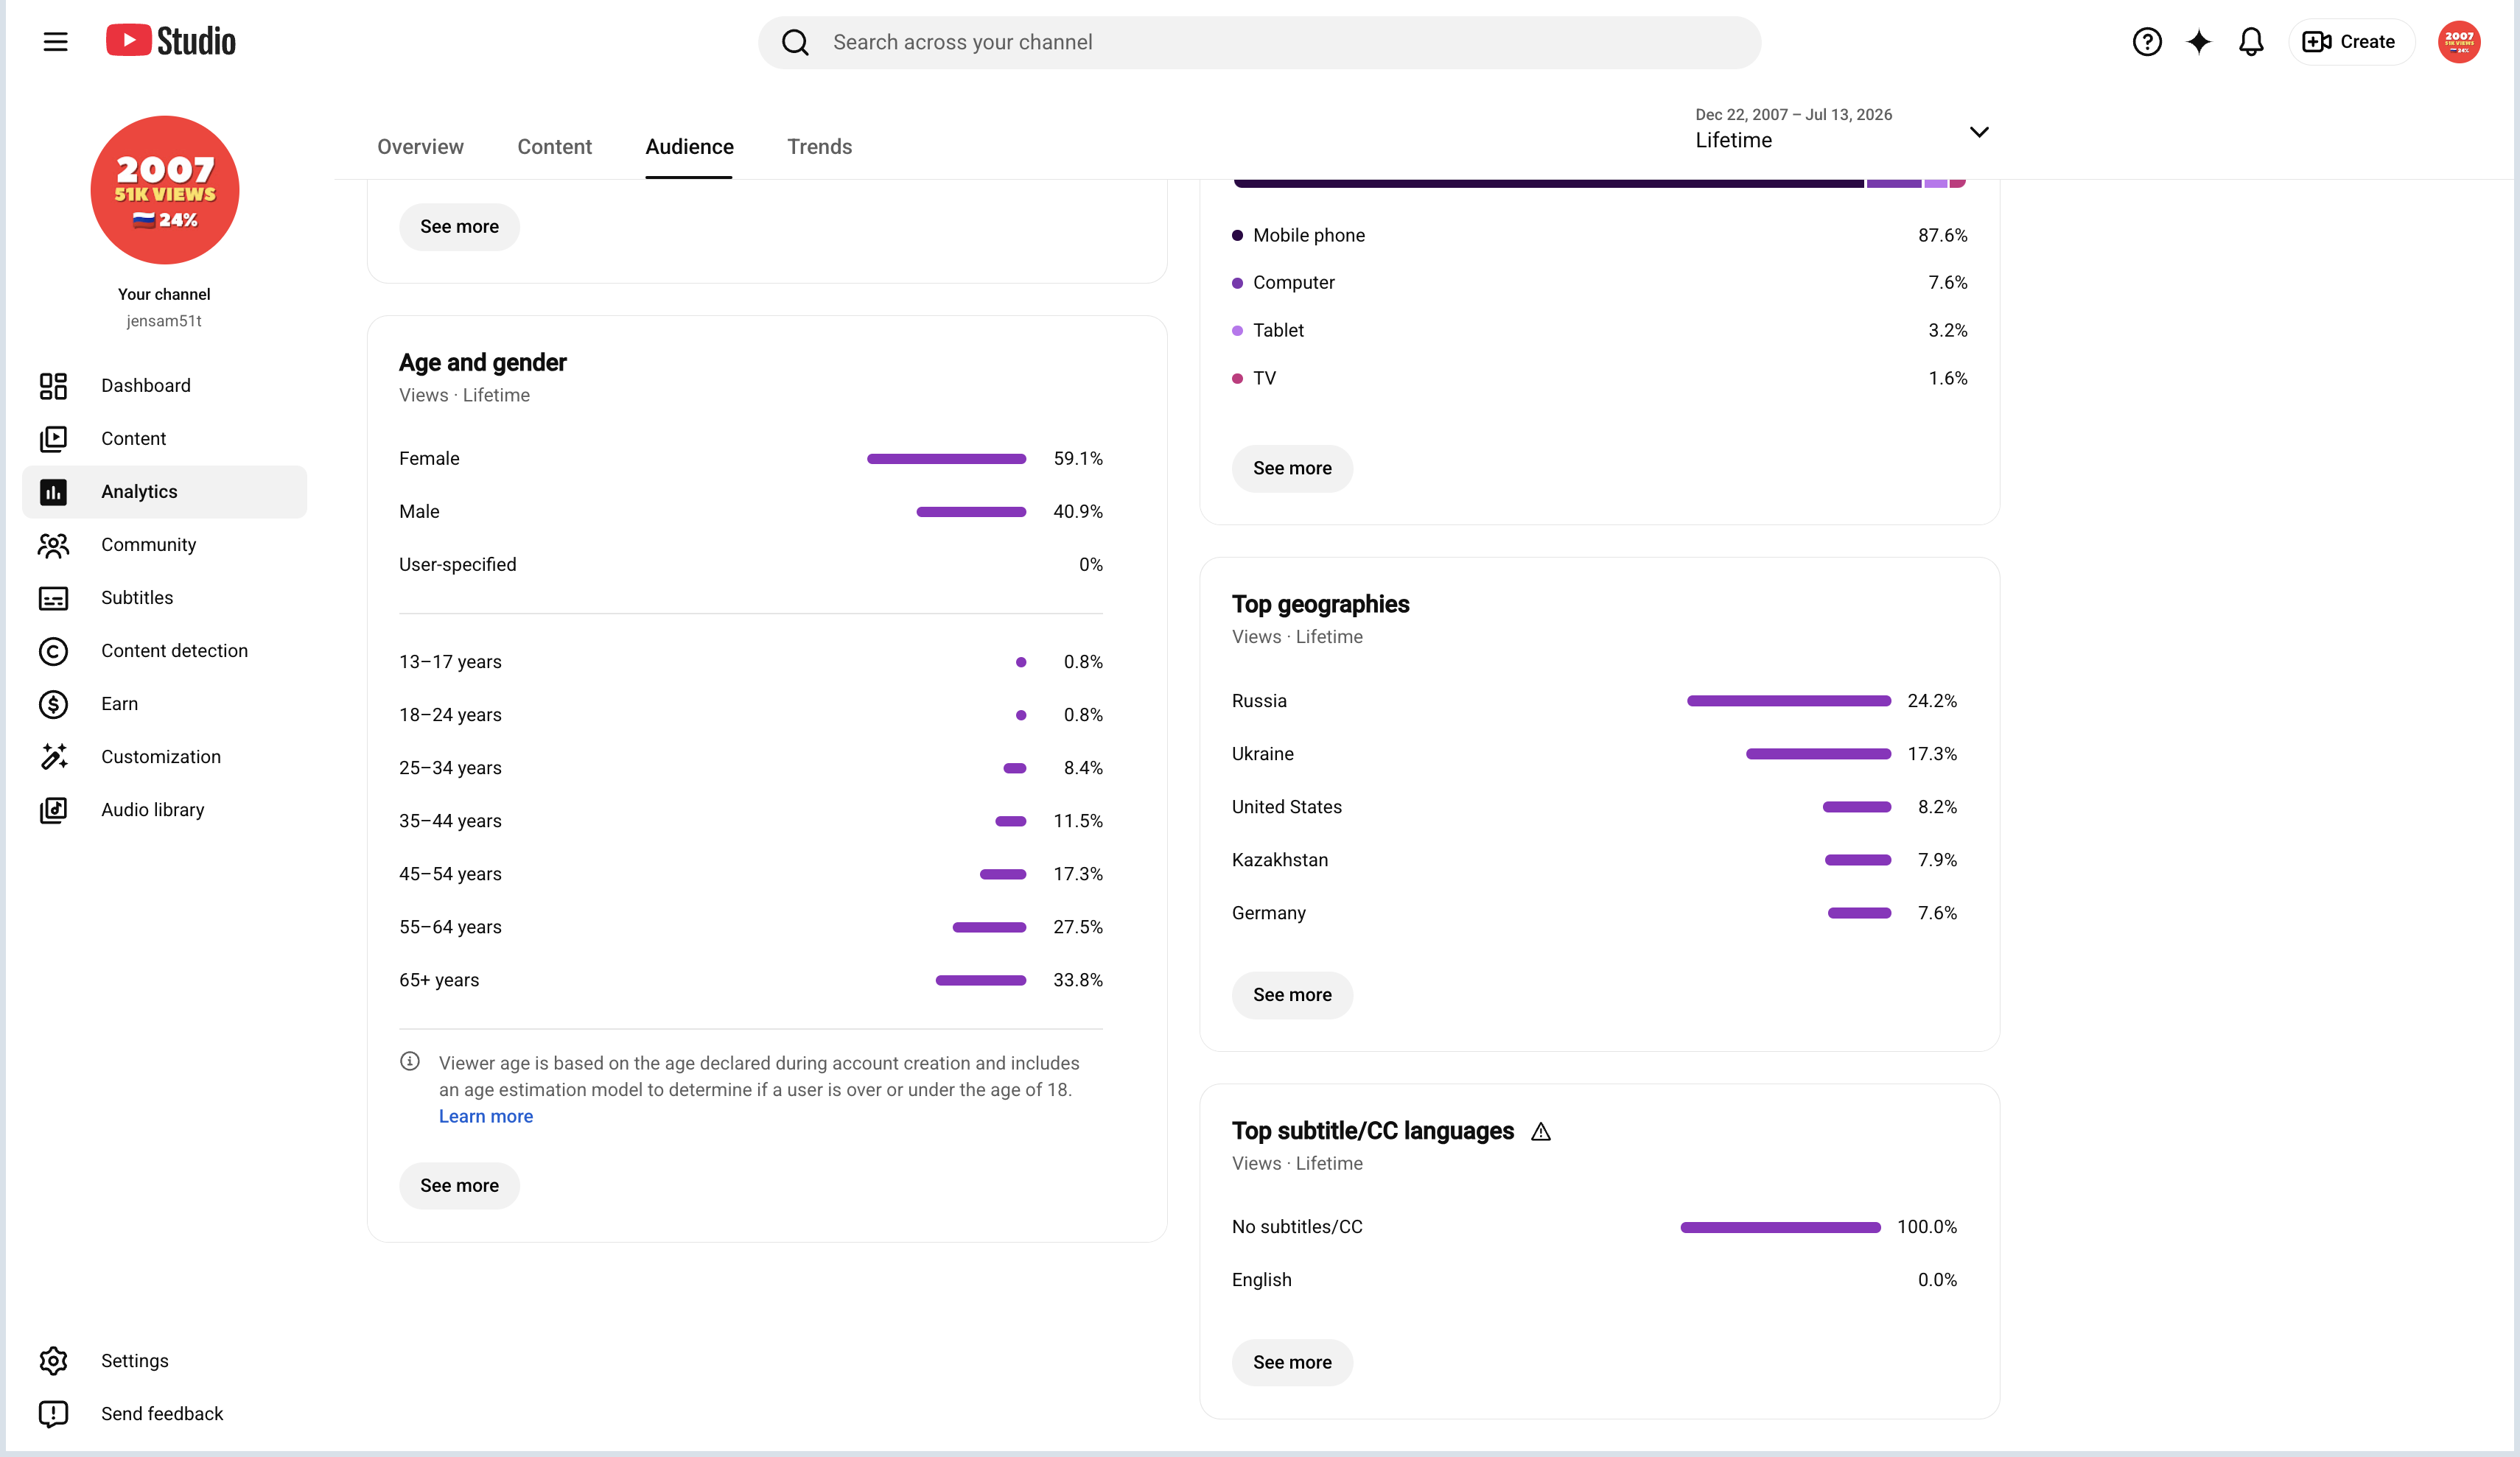The width and height of the screenshot is (2520, 1457).
Task: Open the Customization magic wand icon
Action: click(53, 757)
